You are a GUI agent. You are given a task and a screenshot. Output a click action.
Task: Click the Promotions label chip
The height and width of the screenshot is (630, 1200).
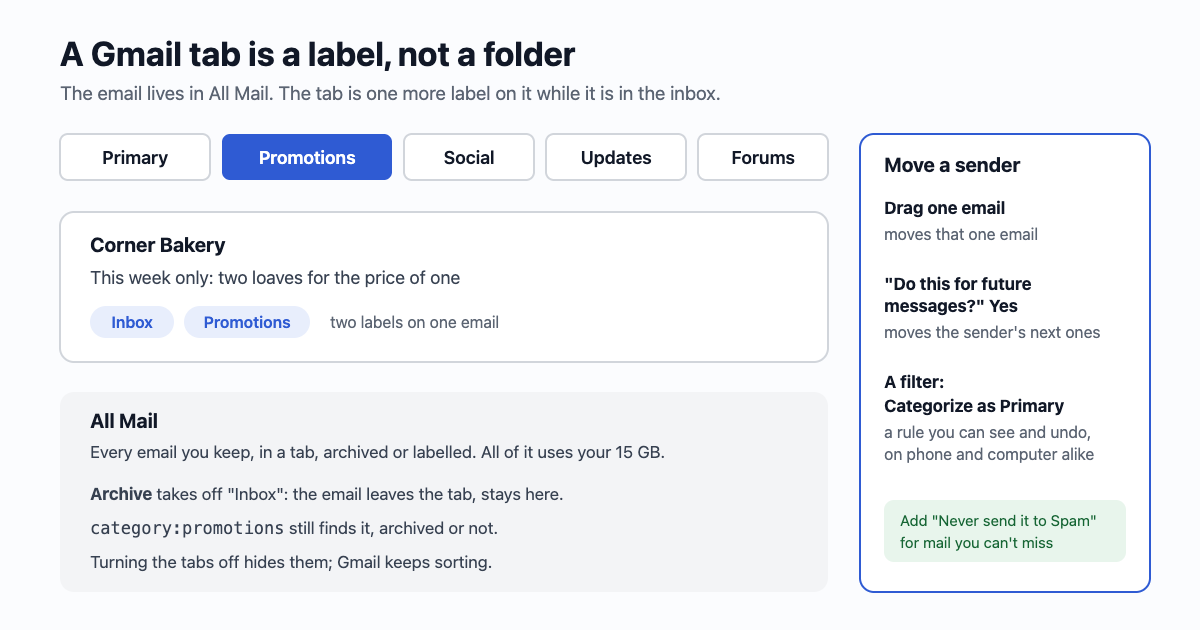pos(247,322)
